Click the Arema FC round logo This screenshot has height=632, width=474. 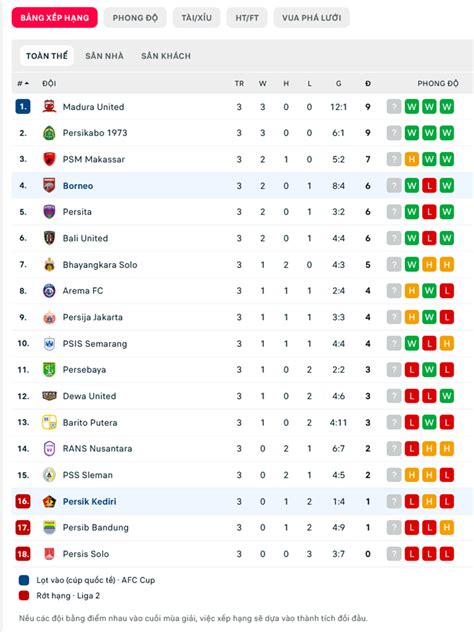[49, 291]
